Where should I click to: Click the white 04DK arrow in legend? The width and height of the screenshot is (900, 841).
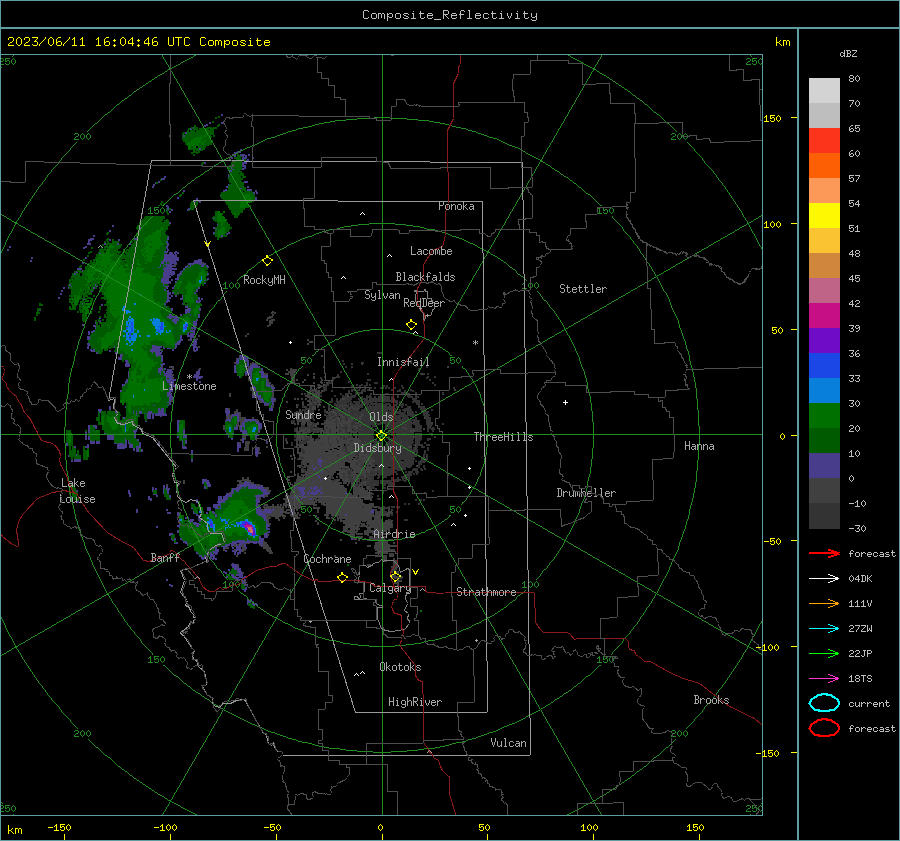824,578
